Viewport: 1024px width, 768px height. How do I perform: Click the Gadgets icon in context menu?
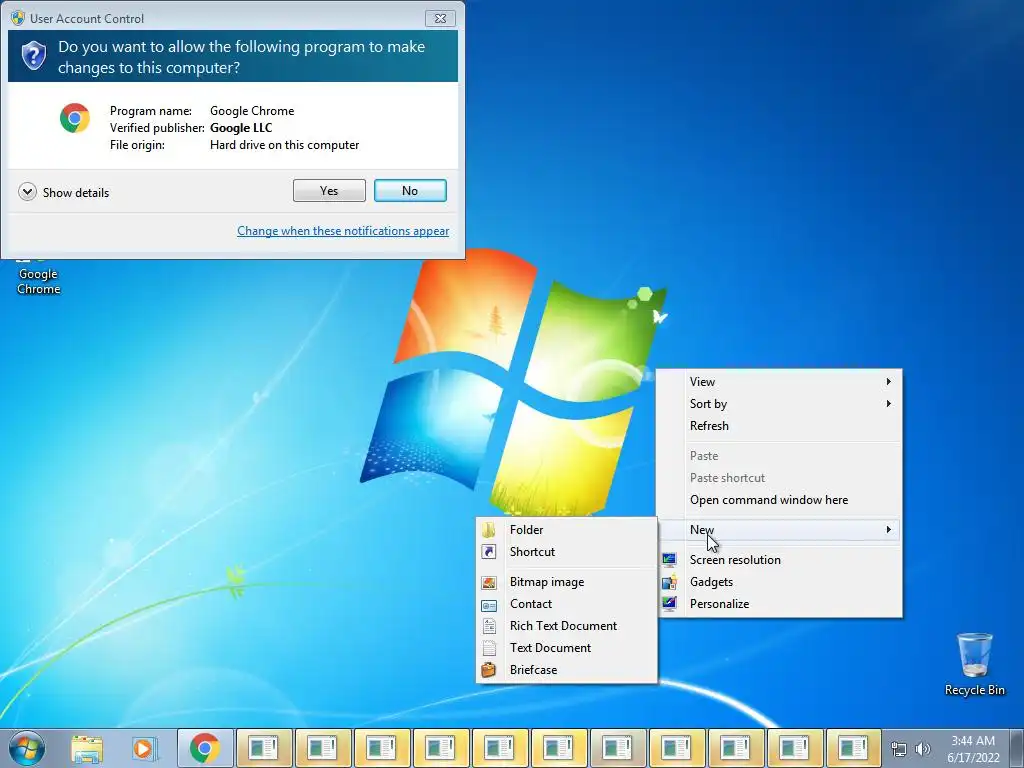(x=669, y=582)
